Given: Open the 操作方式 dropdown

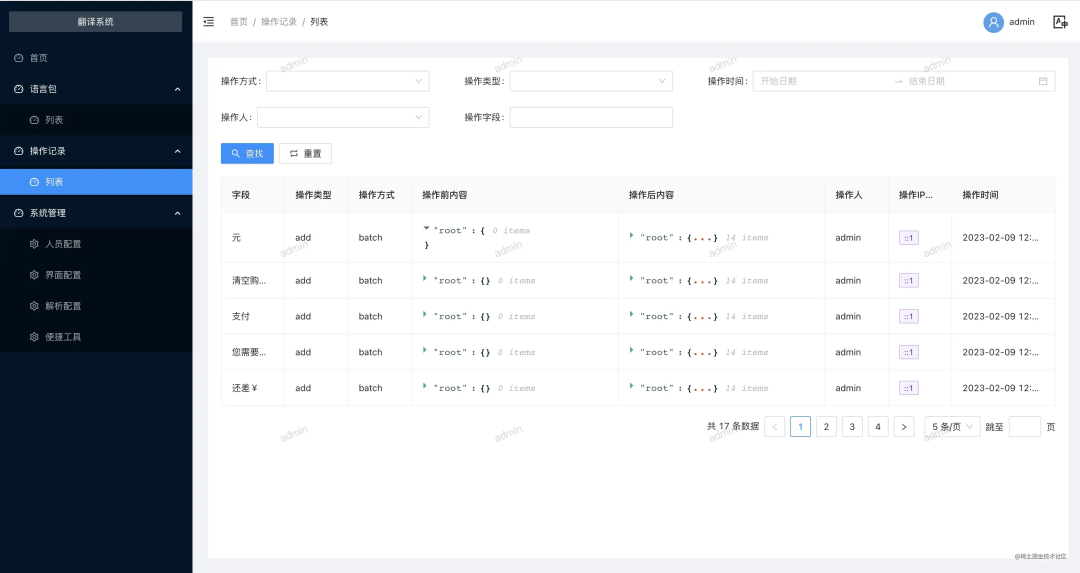Looking at the screenshot, I should click(348, 81).
